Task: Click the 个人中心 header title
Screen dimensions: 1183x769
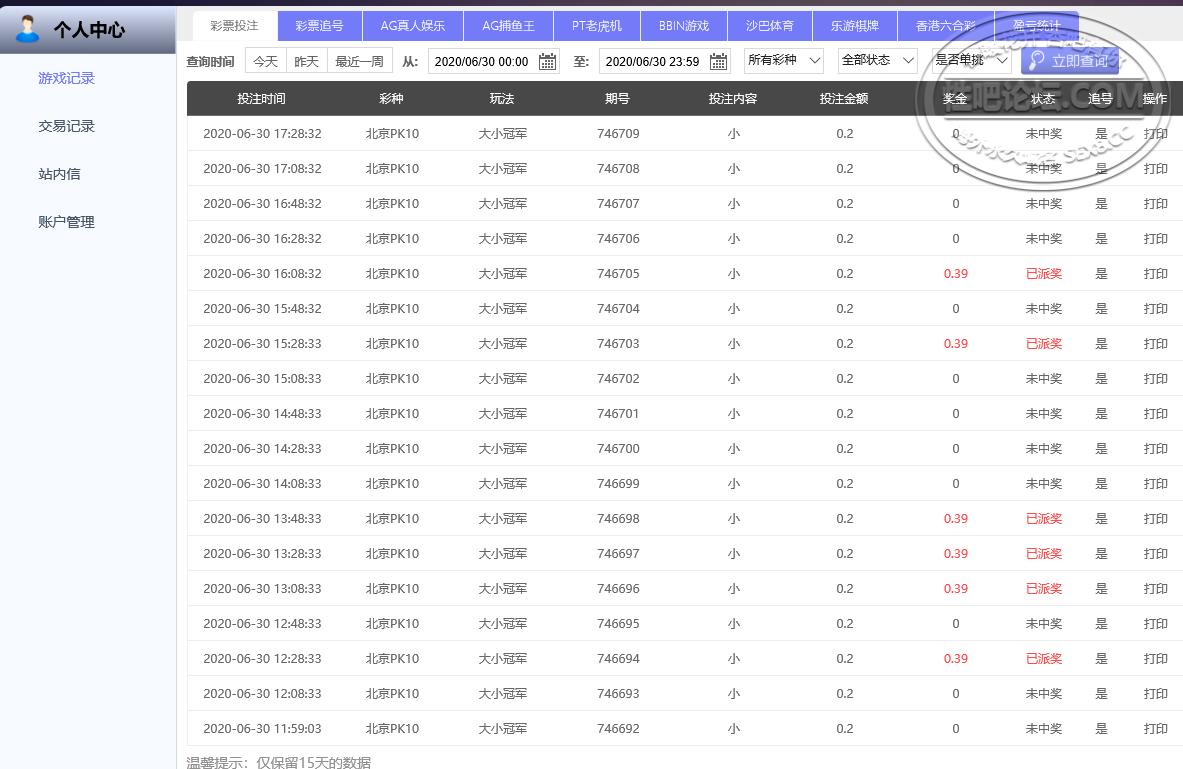Action: point(89,30)
